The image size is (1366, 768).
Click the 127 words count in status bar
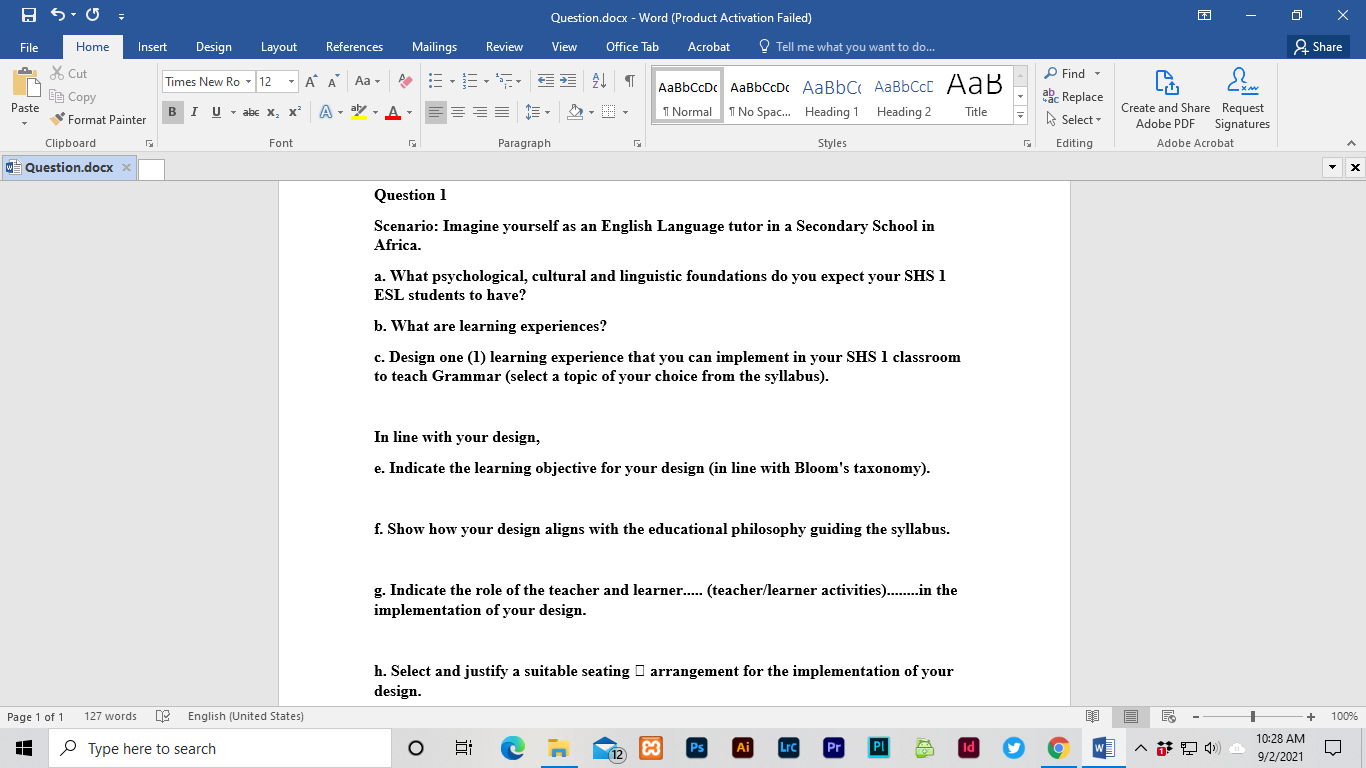[110, 716]
